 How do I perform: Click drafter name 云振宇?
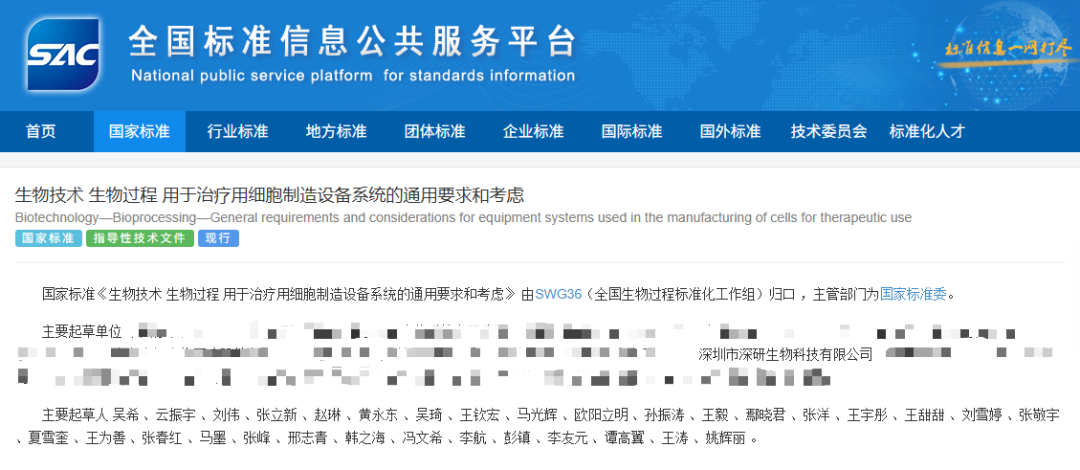(x=176, y=415)
